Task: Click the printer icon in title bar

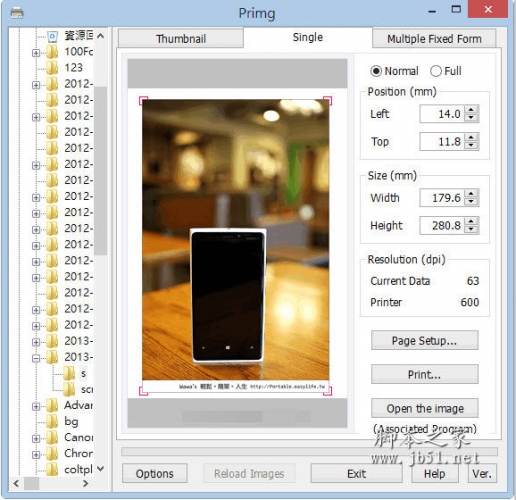Action: (x=17, y=13)
